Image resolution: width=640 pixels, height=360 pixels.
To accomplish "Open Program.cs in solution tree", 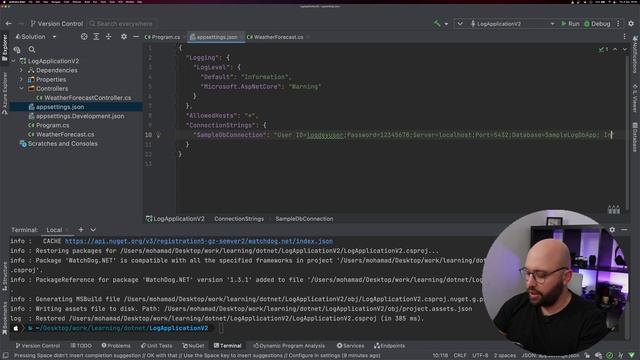I will [x=49, y=125].
